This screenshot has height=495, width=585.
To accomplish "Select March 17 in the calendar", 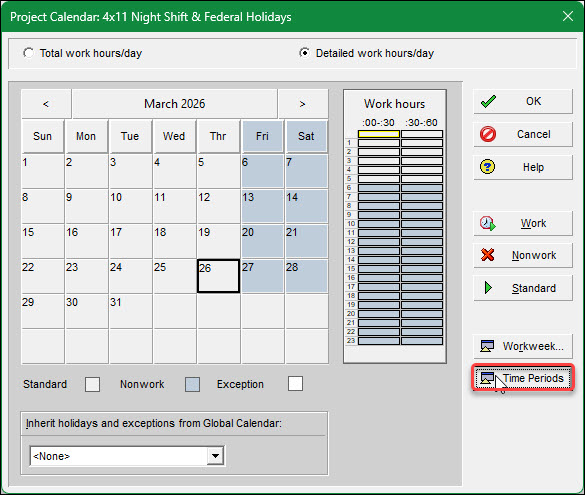I will click(131, 241).
